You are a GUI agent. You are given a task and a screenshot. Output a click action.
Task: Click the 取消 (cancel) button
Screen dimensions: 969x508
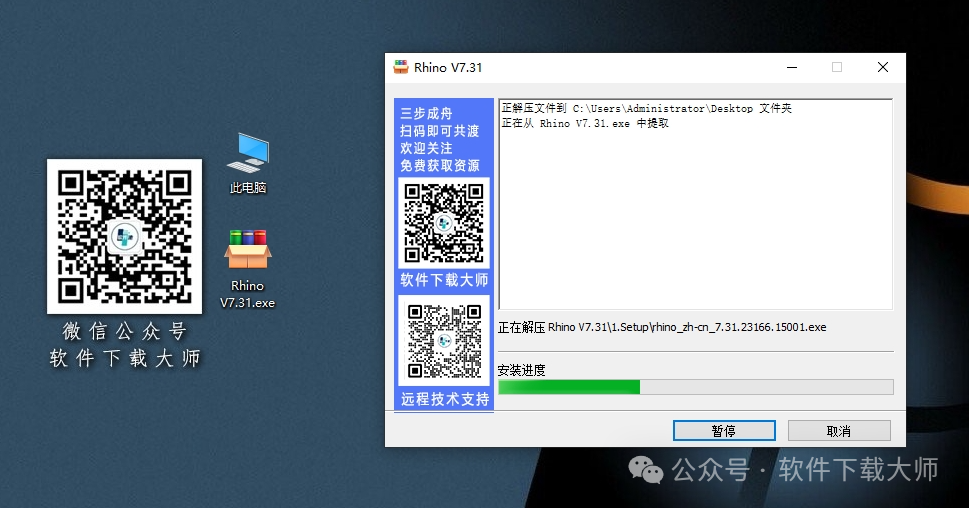tap(839, 431)
